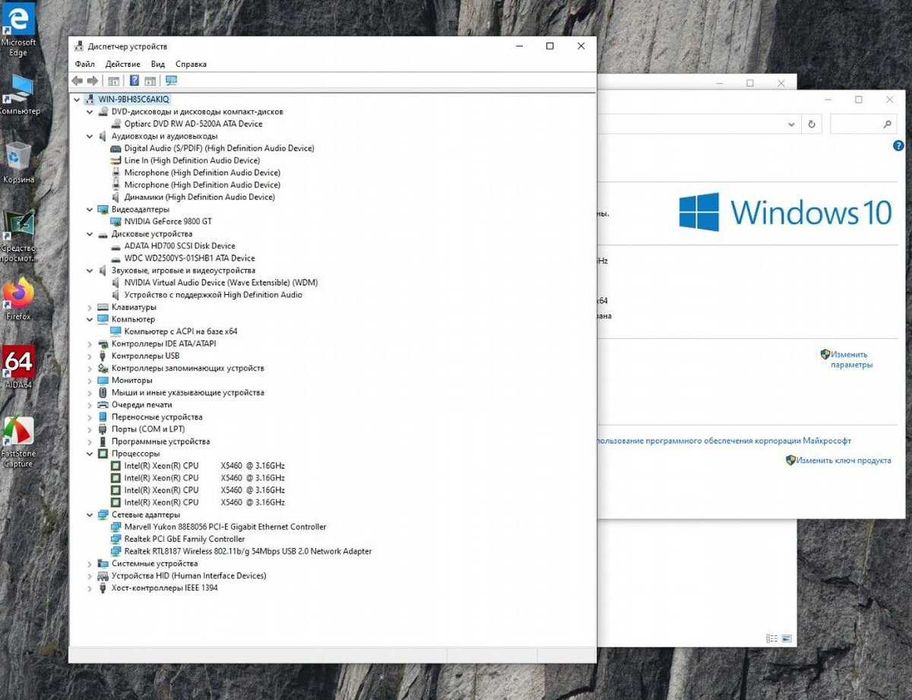Collapse the Аудиовходы и аудиовыходы category
The image size is (912, 700).
pyautogui.click(x=90, y=136)
